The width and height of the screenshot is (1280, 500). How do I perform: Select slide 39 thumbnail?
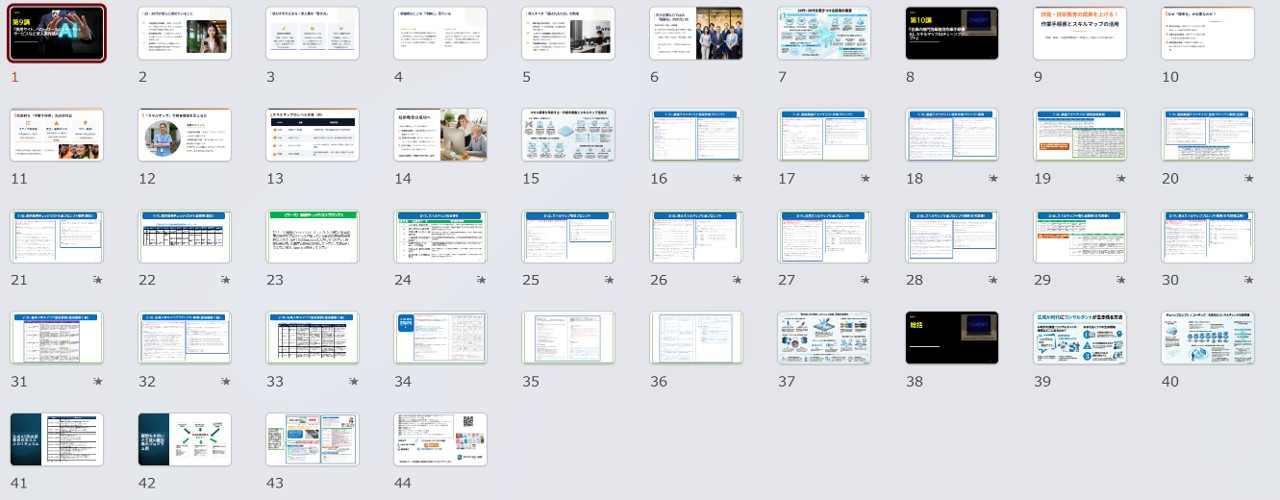click(1081, 338)
